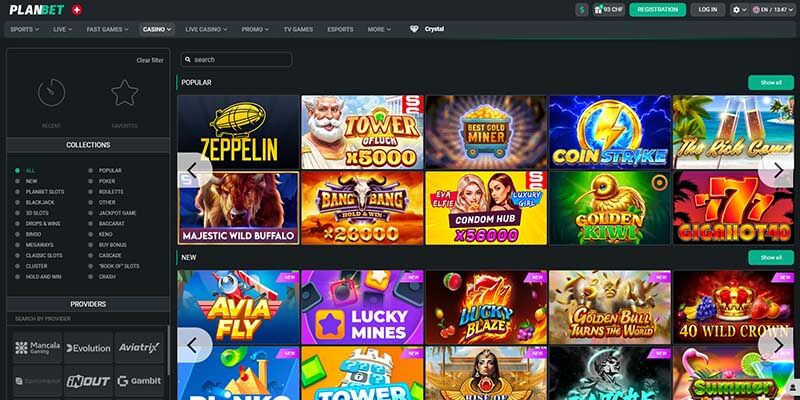Show previous New games with left arrow
Viewport: 800px width, 400px height.
pos(193,345)
